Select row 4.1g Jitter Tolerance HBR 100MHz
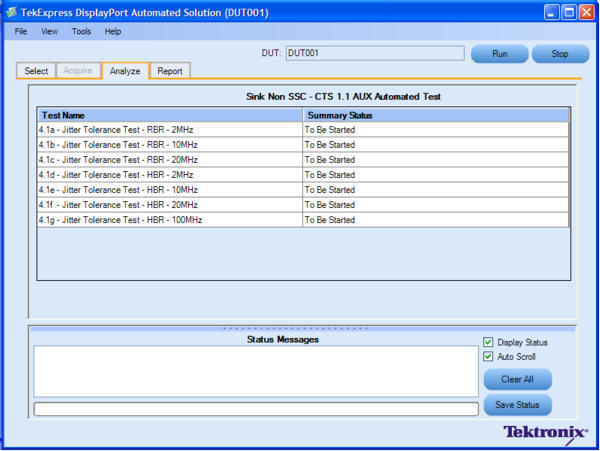The height and width of the screenshot is (451, 600). (x=303, y=220)
